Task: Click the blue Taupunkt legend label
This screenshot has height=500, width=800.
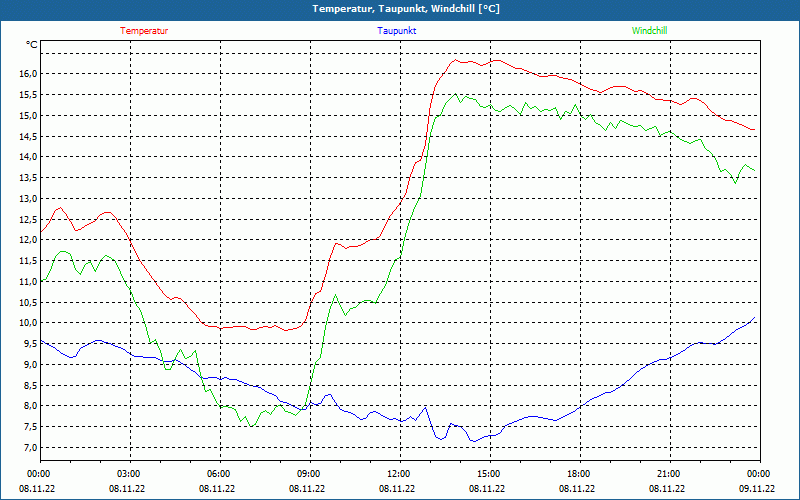Action: (396, 31)
